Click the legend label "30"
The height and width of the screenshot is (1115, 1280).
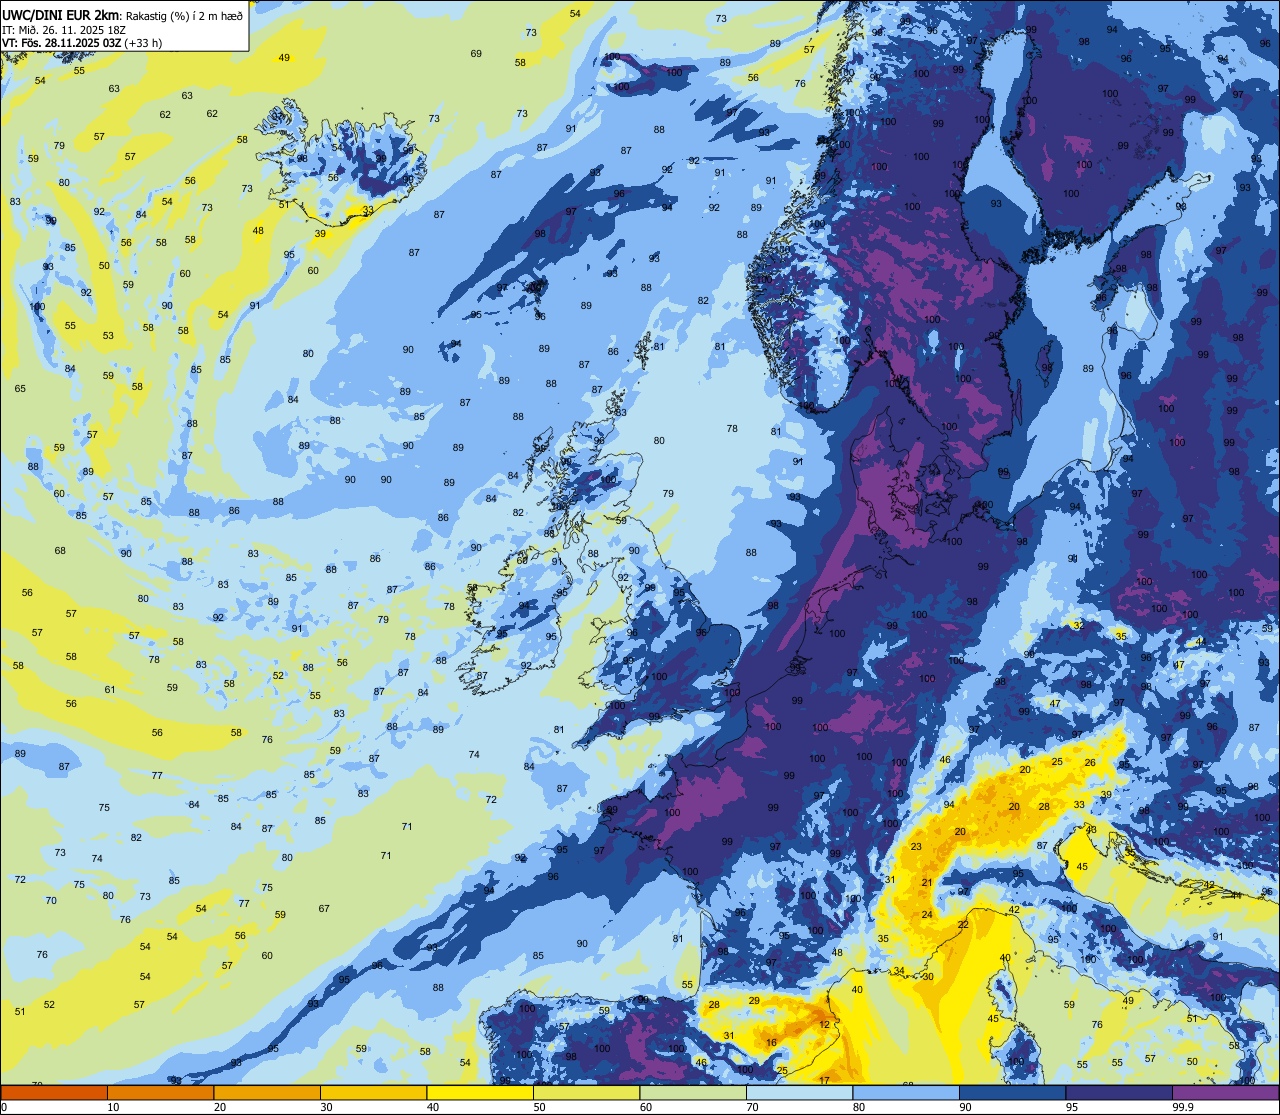[x=326, y=1107]
